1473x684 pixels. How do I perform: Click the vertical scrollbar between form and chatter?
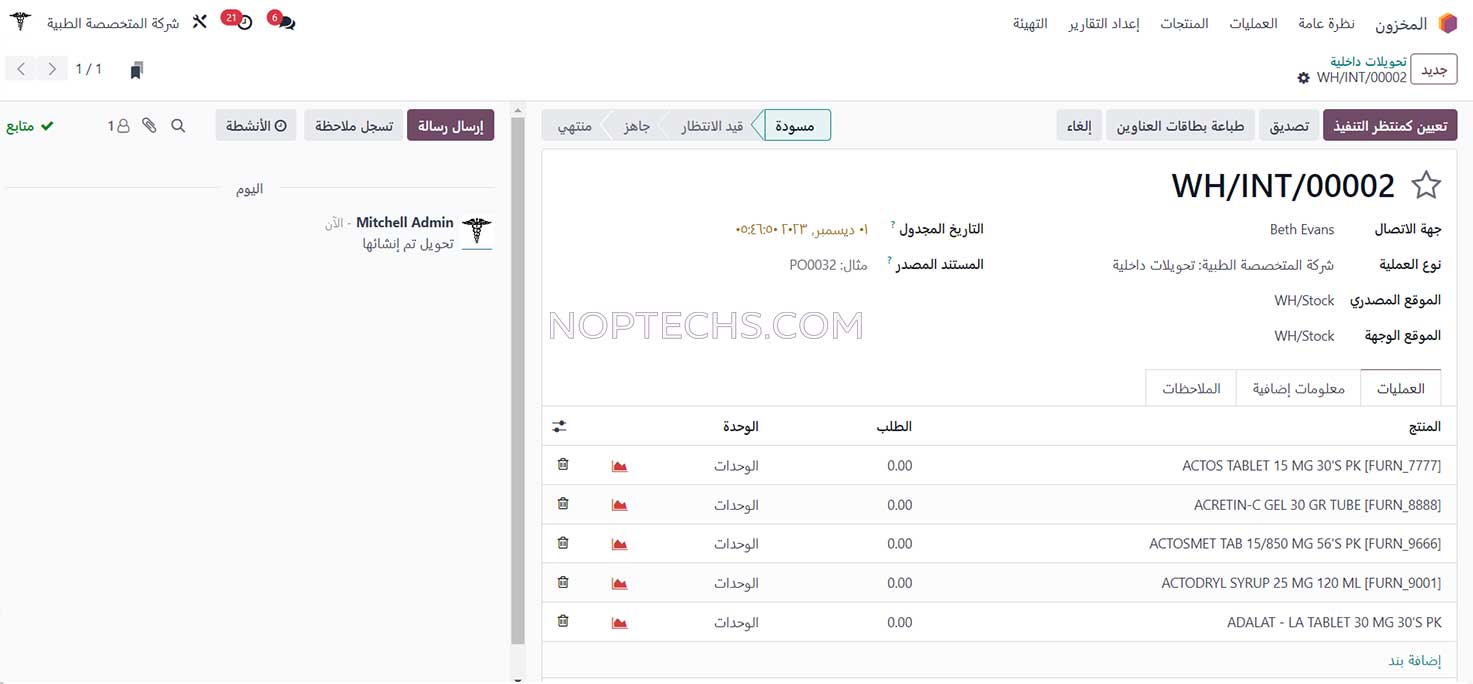pyautogui.click(x=517, y=380)
